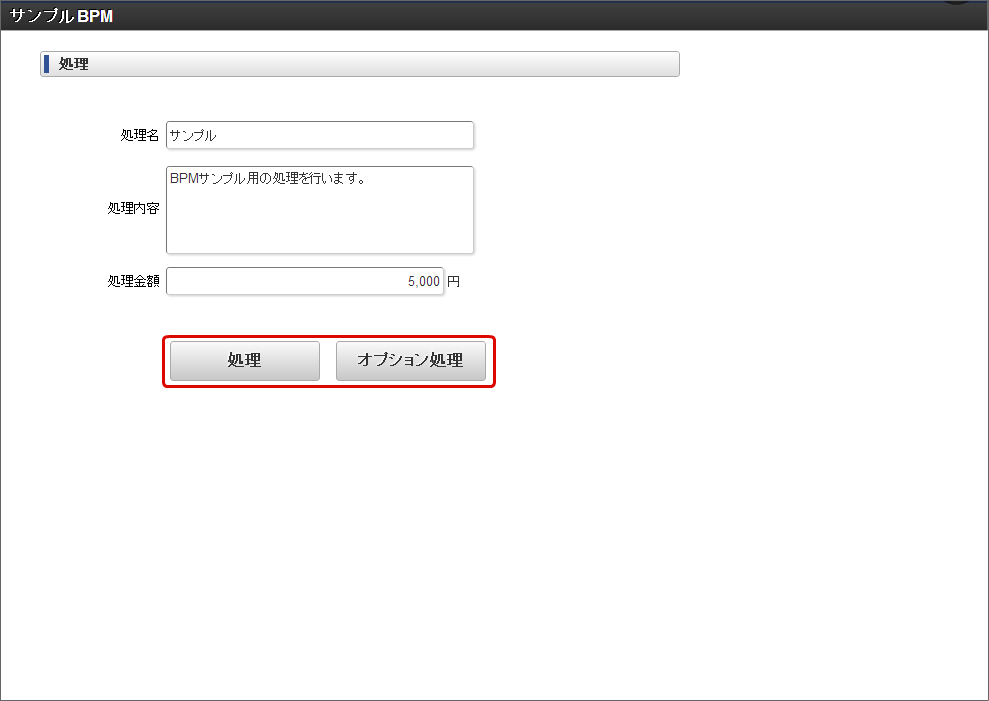This screenshot has width=989, height=701.
Task: Click the 処理金額 label
Action: [133, 281]
